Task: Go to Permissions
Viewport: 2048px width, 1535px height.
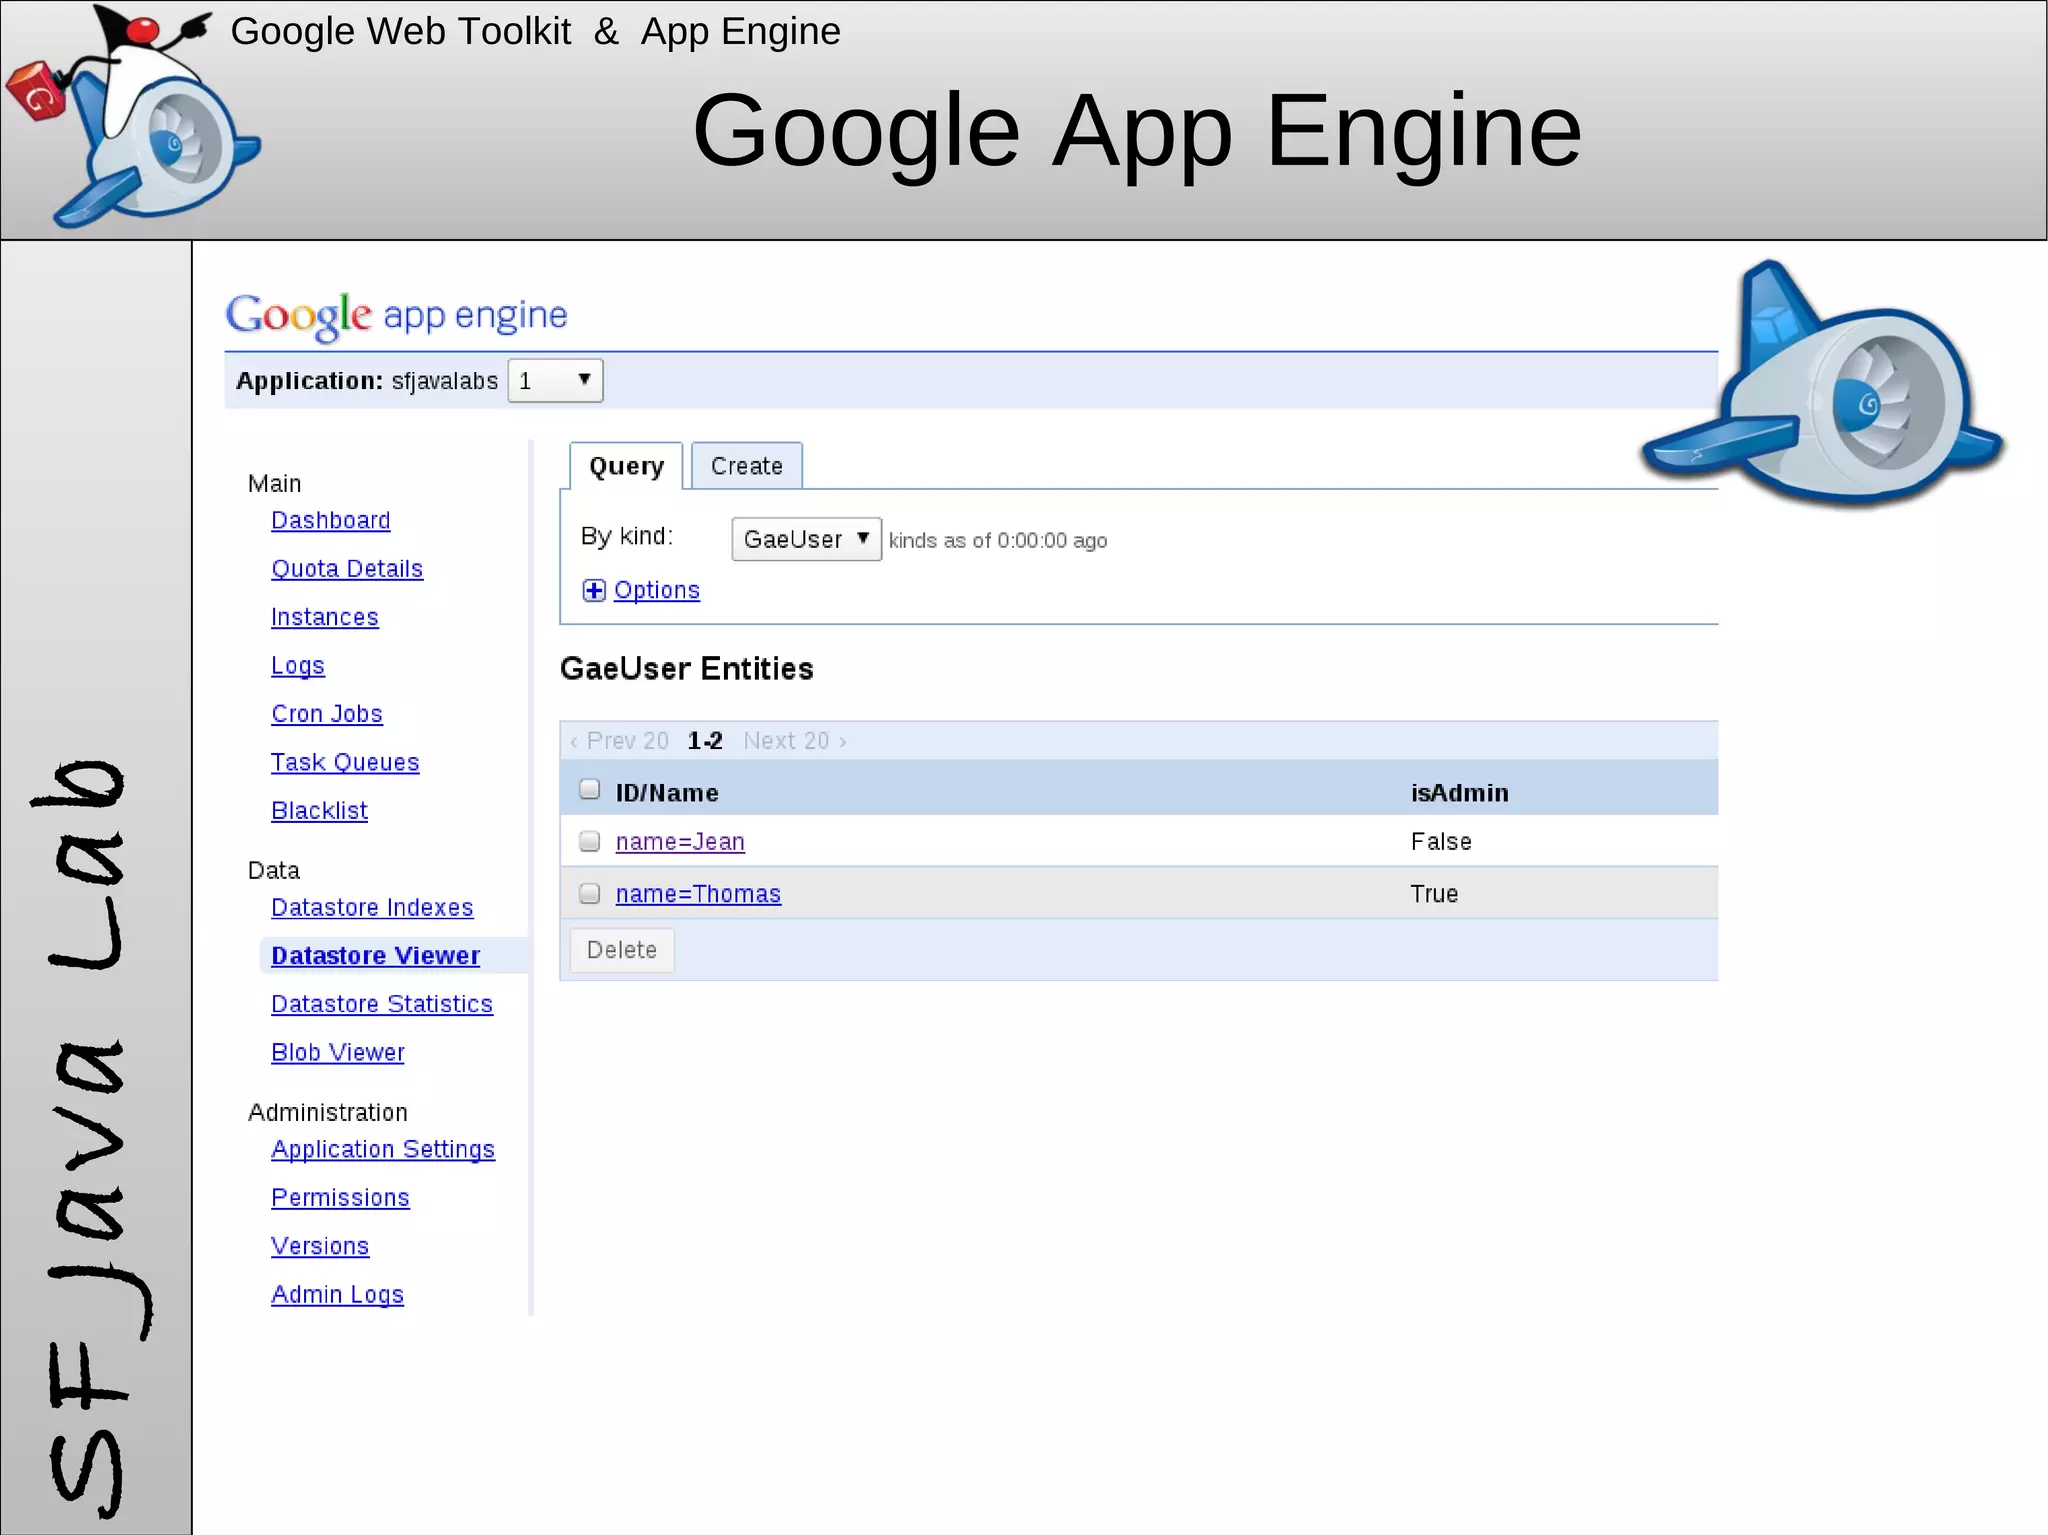Action: point(340,1197)
